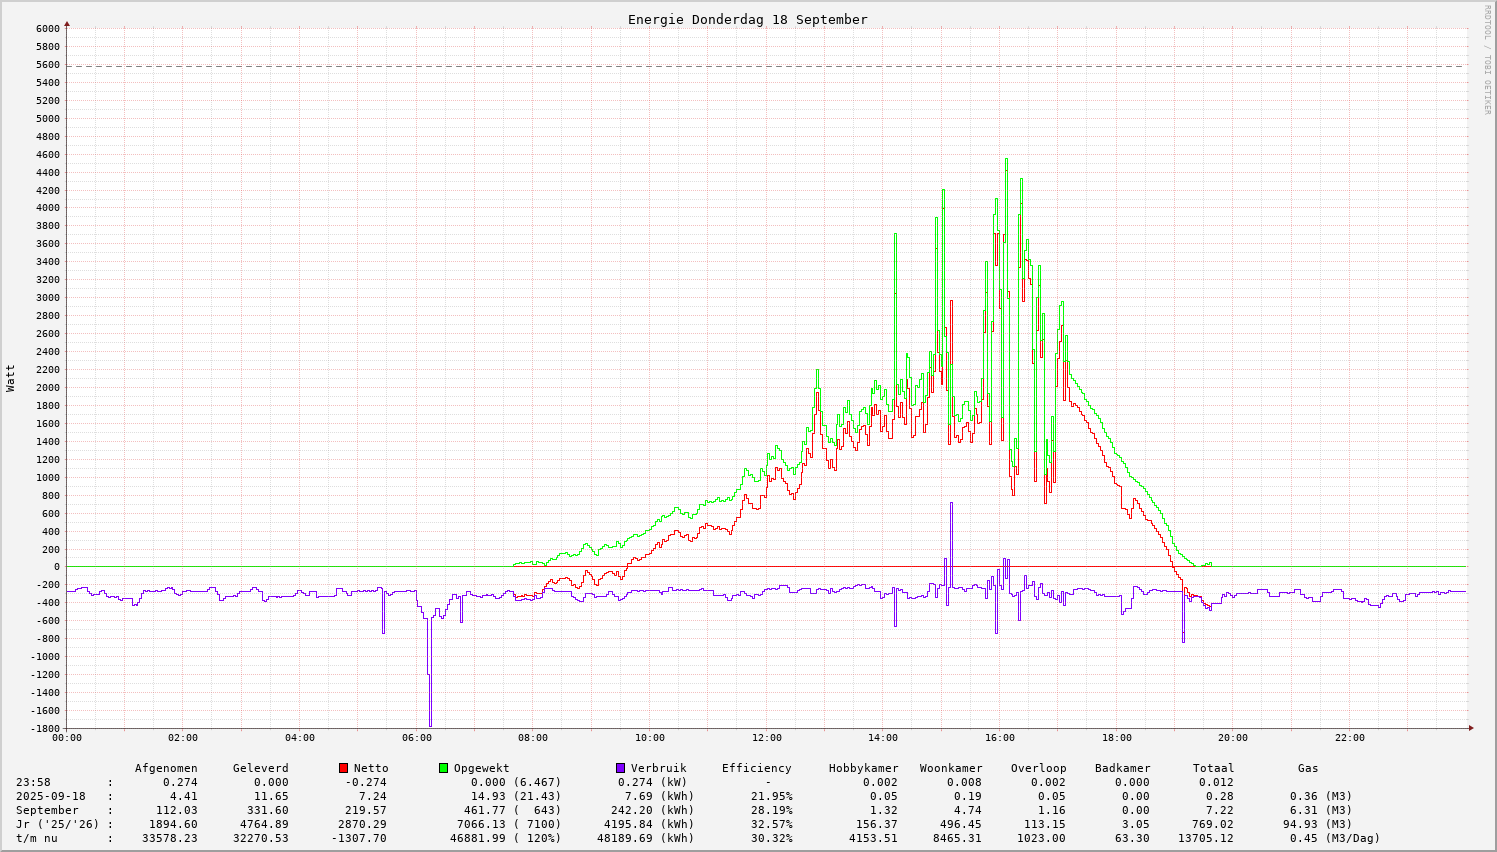This screenshot has height=852, width=1497.
Task: Click the chart title 'Energie Donderdag 18 September'
Action: (747, 19)
